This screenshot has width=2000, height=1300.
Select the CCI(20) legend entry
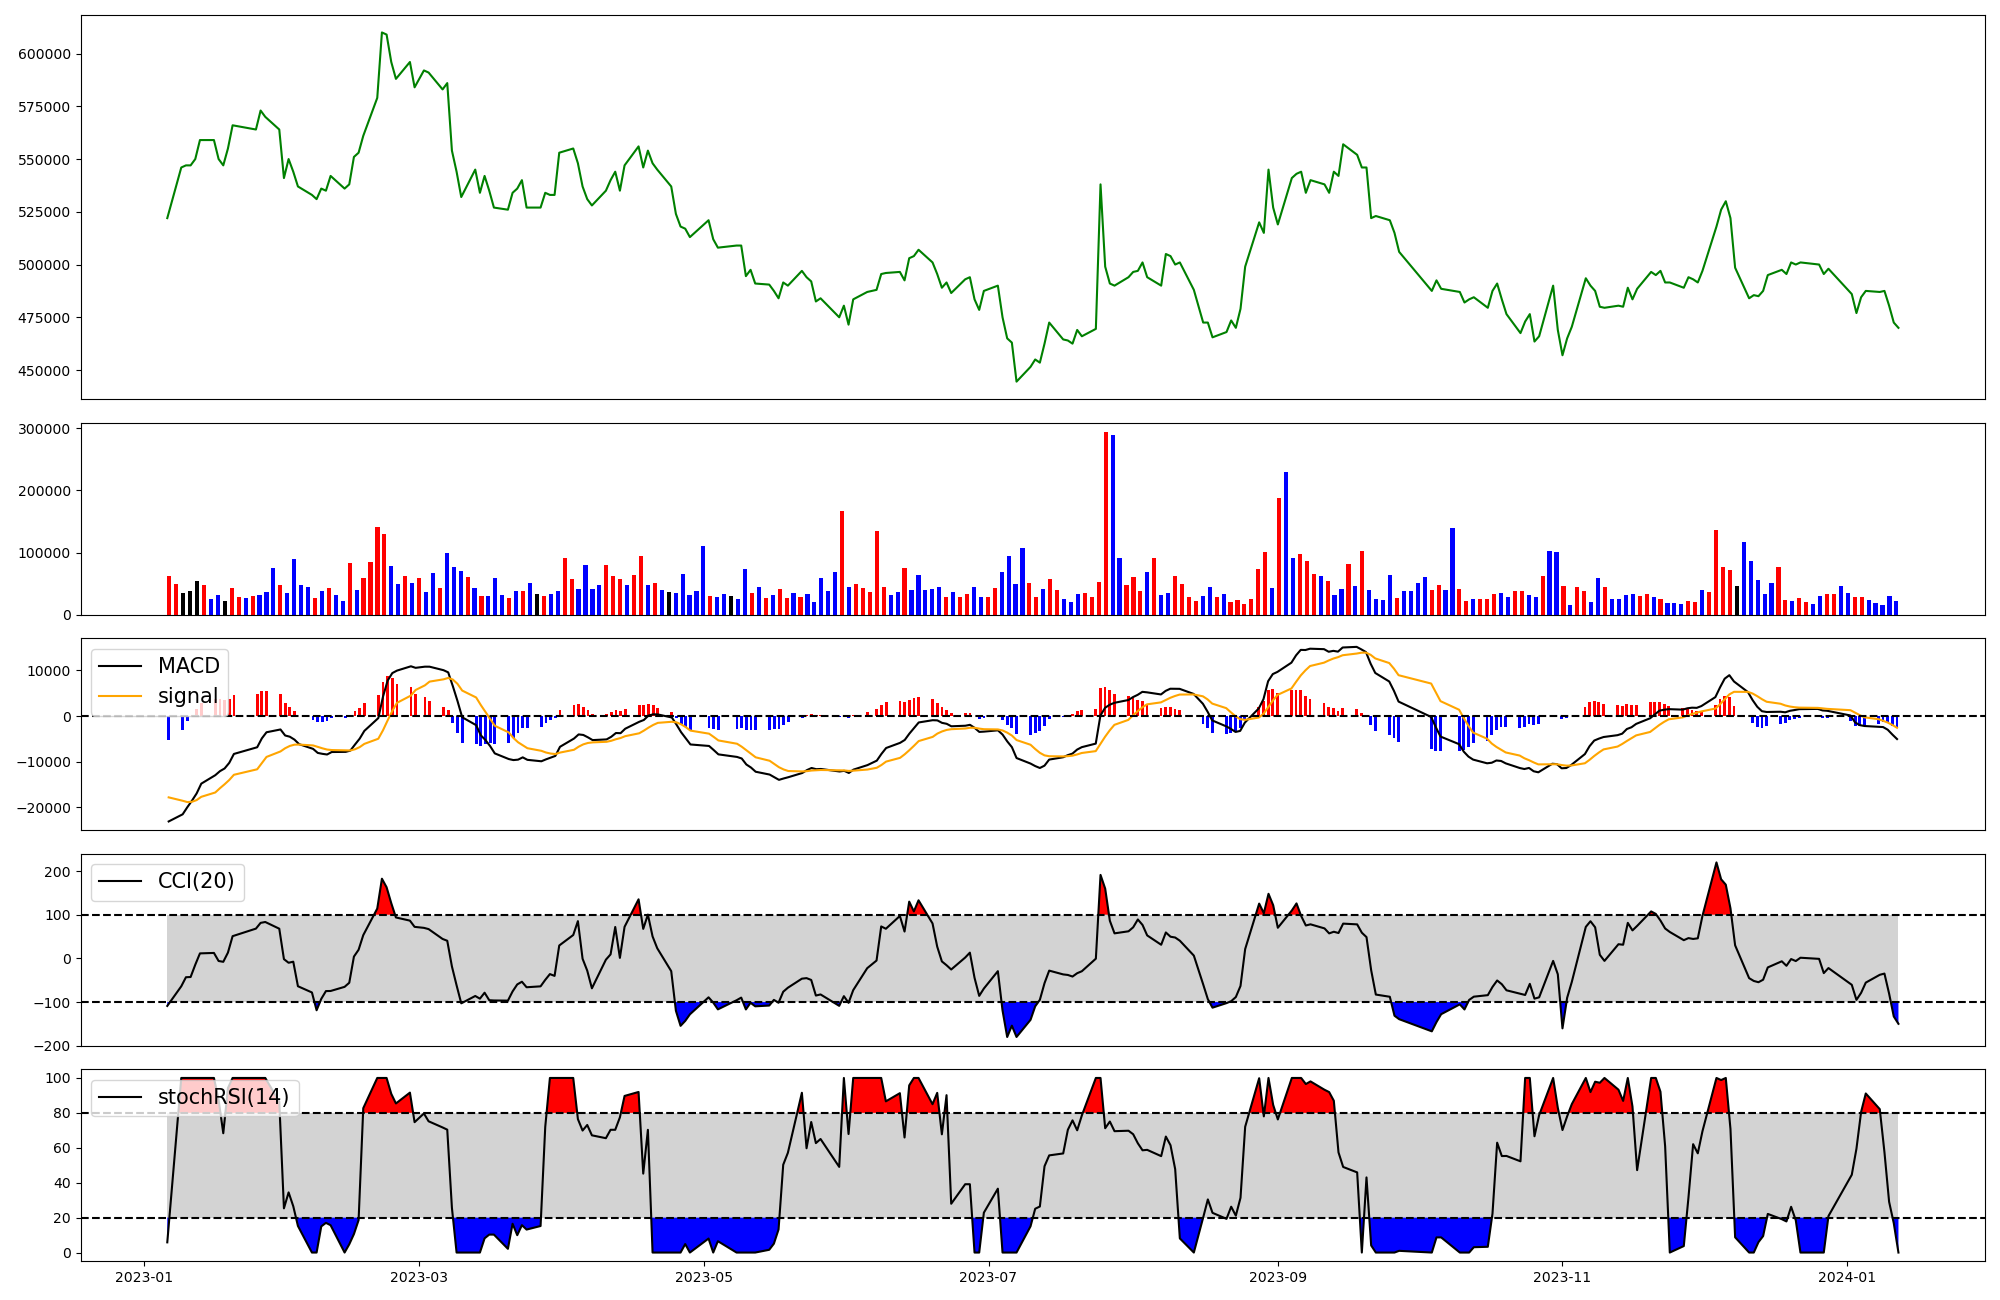coord(196,881)
